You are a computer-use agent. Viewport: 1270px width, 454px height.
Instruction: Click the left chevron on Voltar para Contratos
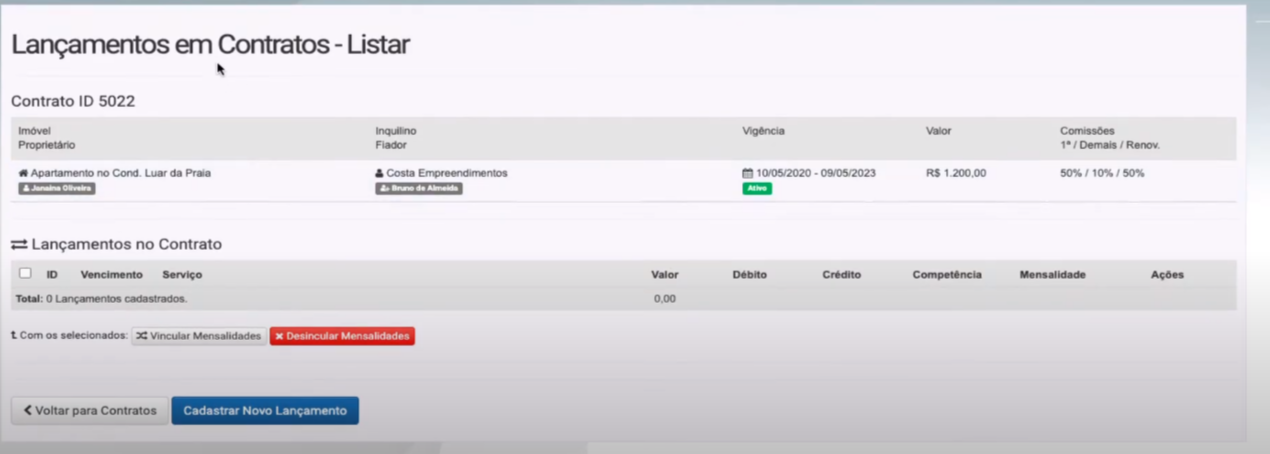click(x=27, y=411)
